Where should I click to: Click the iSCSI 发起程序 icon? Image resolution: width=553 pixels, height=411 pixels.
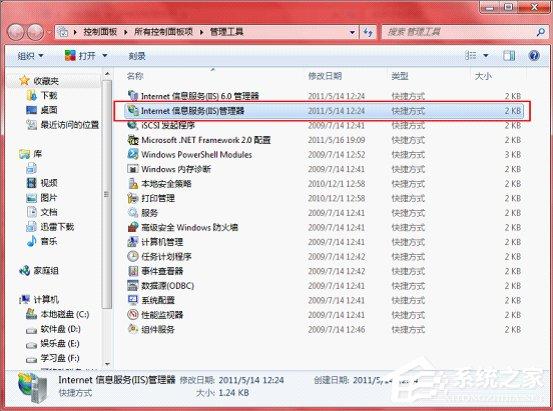pyautogui.click(x=133, y=125)
